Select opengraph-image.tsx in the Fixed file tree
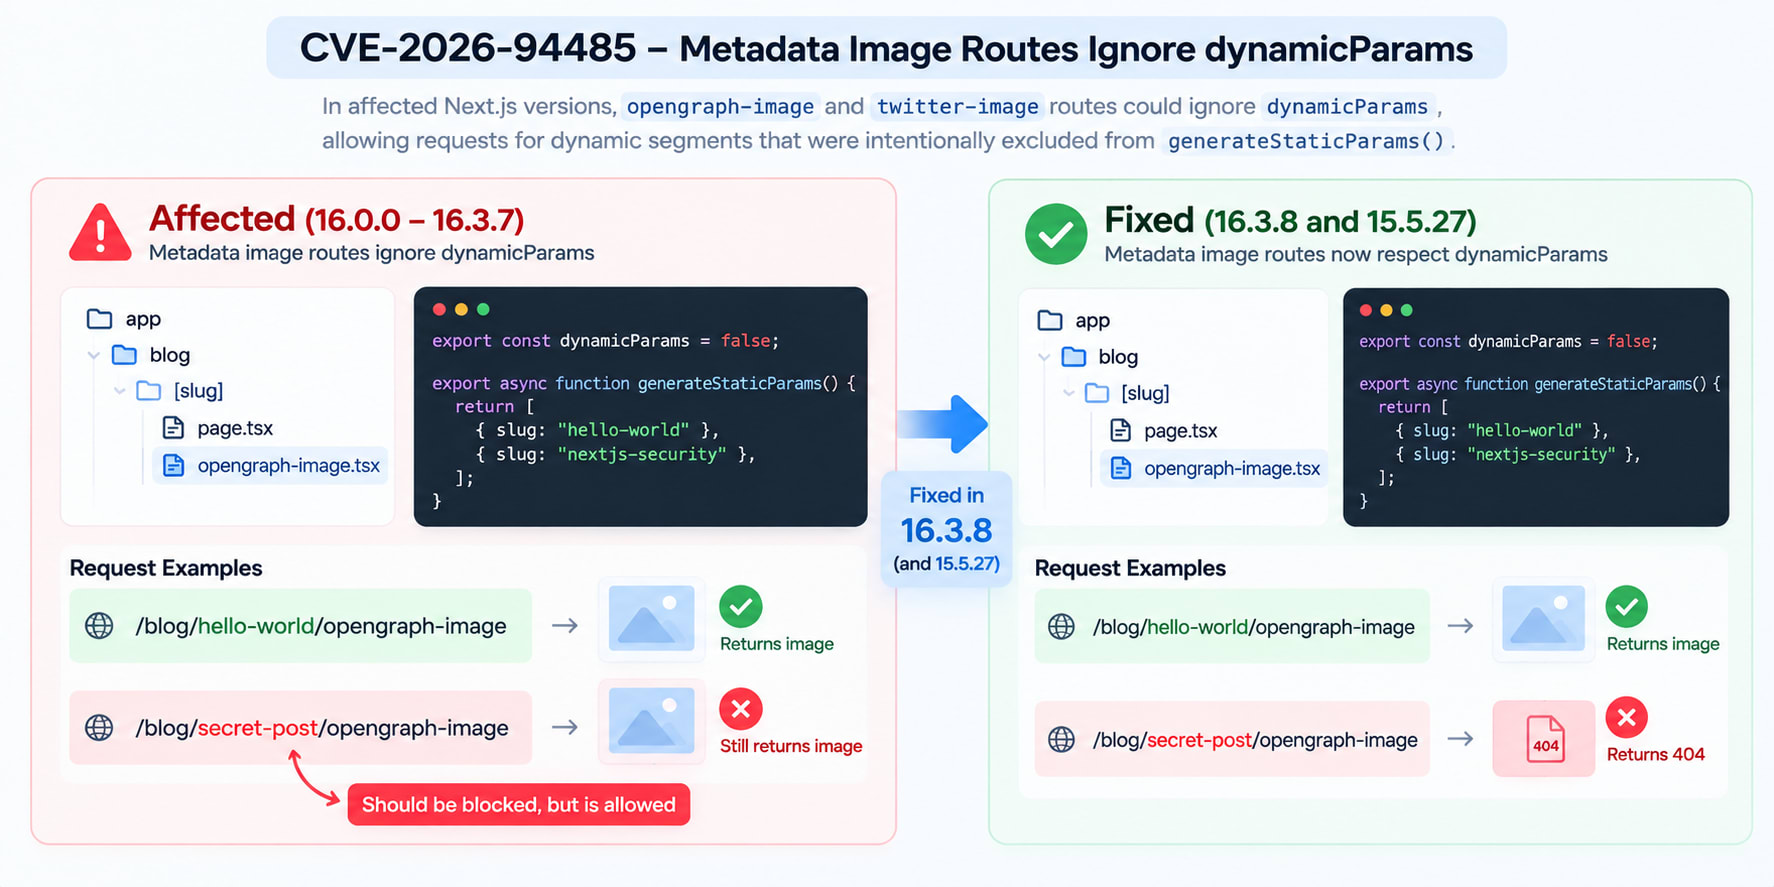This screenshot has height=887, width=1774. 1214,468
